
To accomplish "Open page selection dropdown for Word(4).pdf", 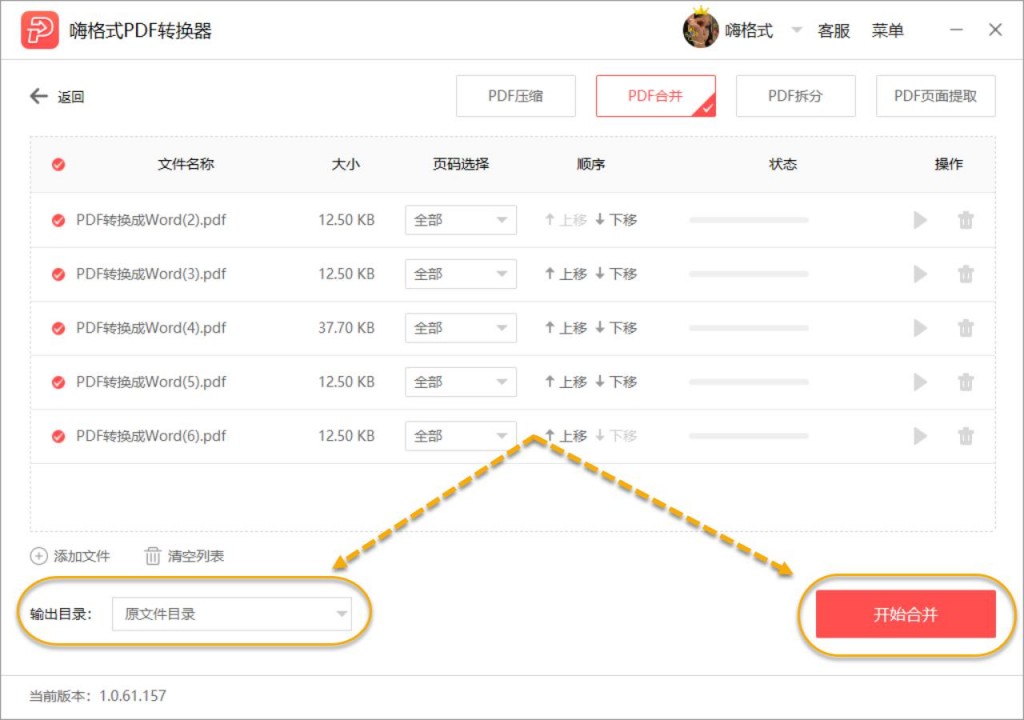I will click(x=460, y=328).
